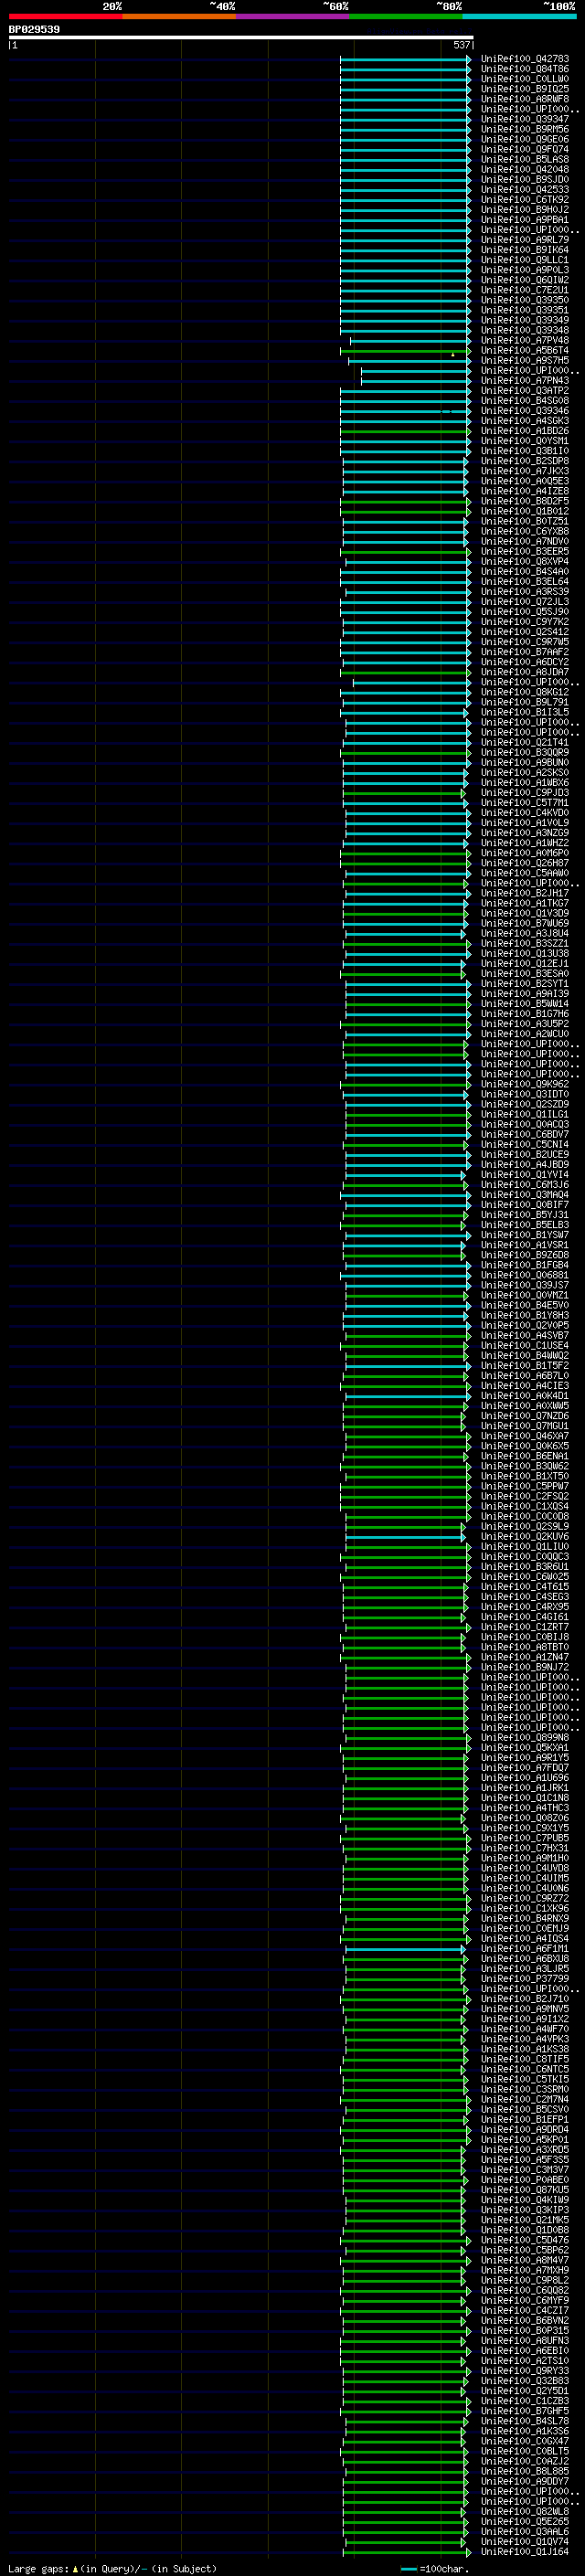The image size is (585, 2576).
Task: Click hit label UniRef100_Q1B012
Action: [x=525, y=511]
